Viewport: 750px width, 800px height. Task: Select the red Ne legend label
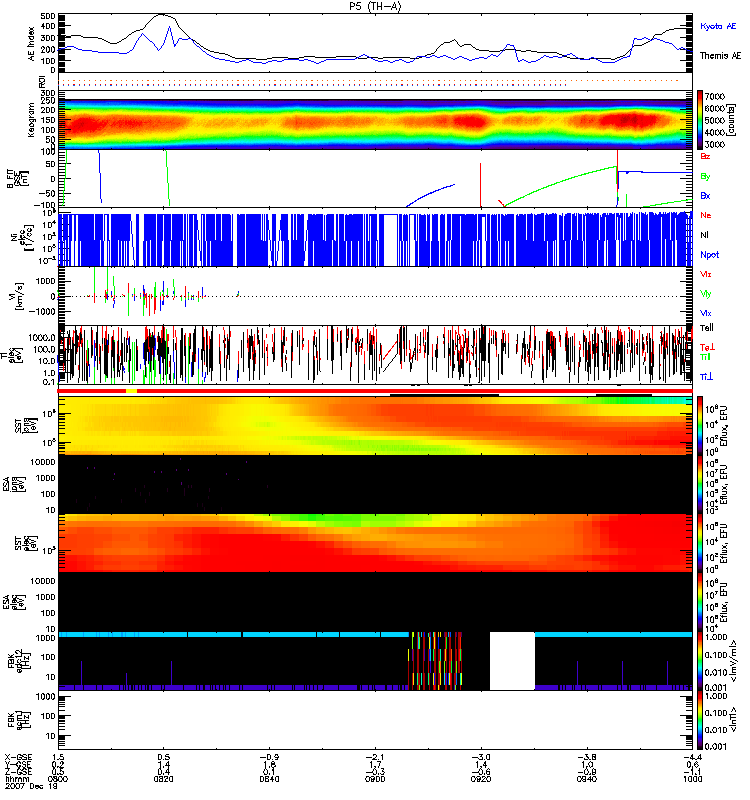point(706,215)
